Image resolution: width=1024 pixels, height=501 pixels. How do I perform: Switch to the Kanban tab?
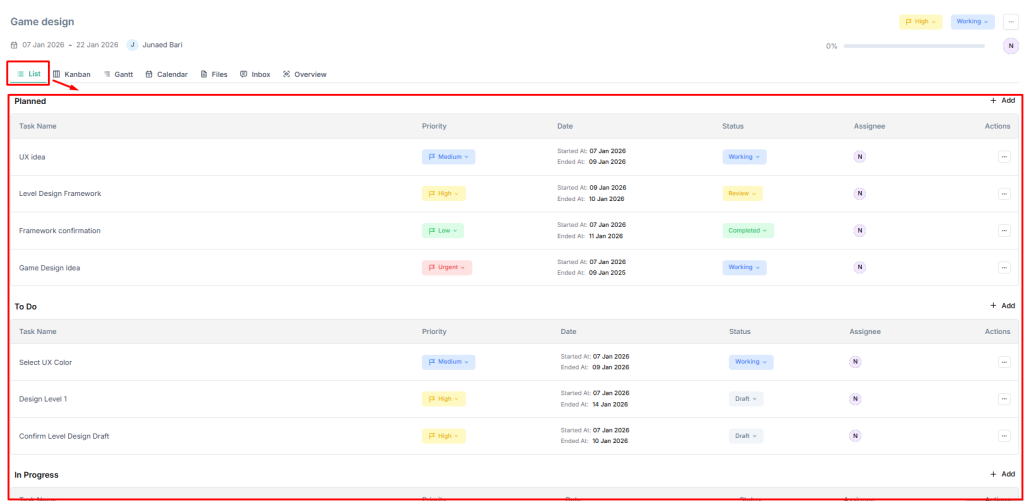(x=72, y=74)
